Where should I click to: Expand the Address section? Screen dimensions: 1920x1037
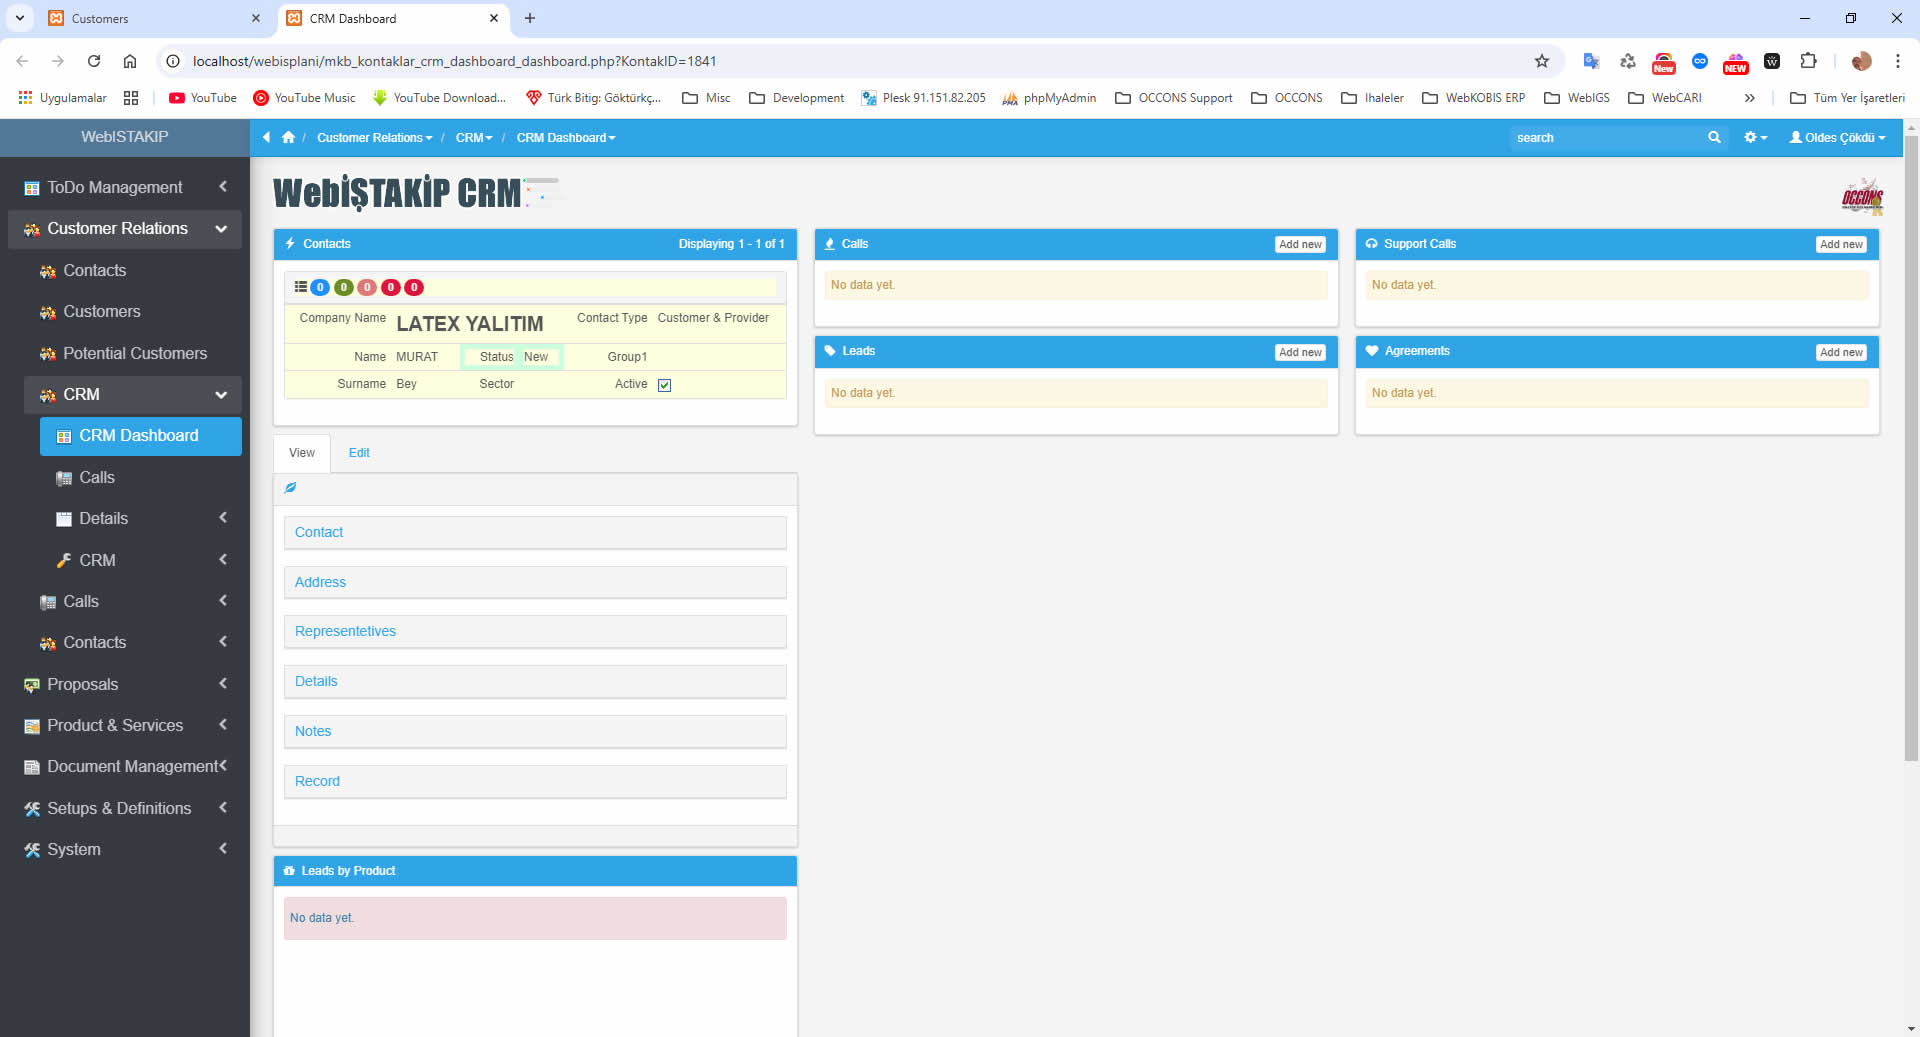coord(535,582)
